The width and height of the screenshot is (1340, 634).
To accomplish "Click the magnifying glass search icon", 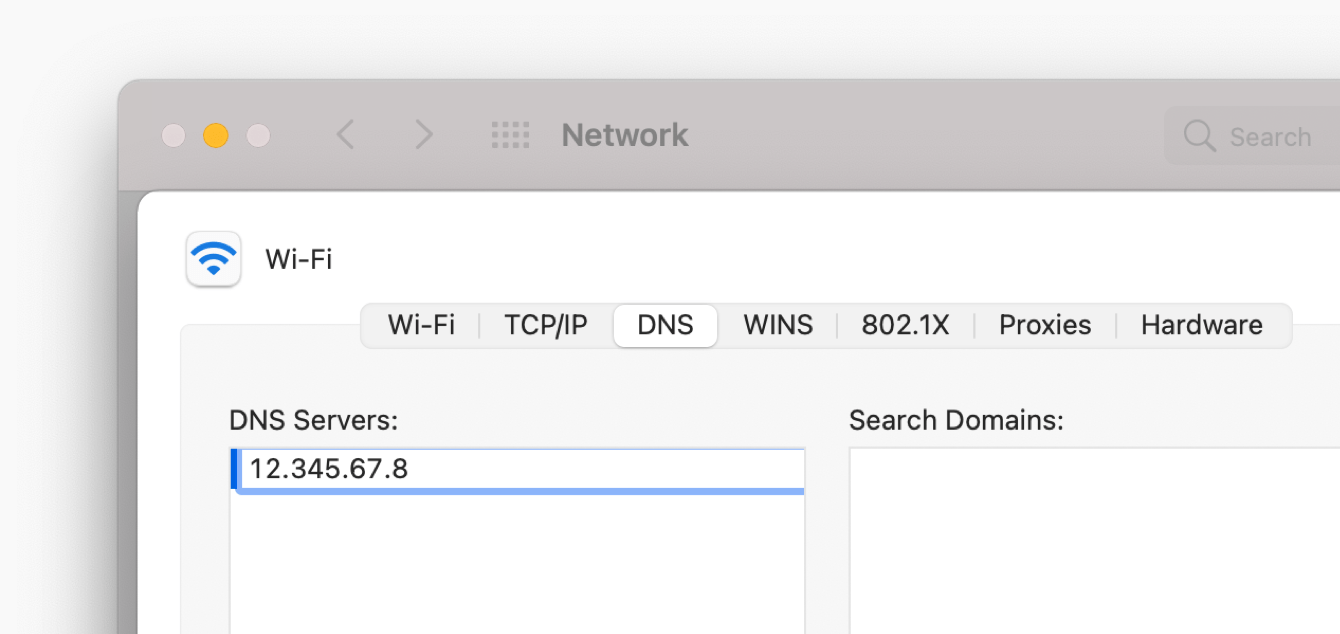I will (1198, 136).
